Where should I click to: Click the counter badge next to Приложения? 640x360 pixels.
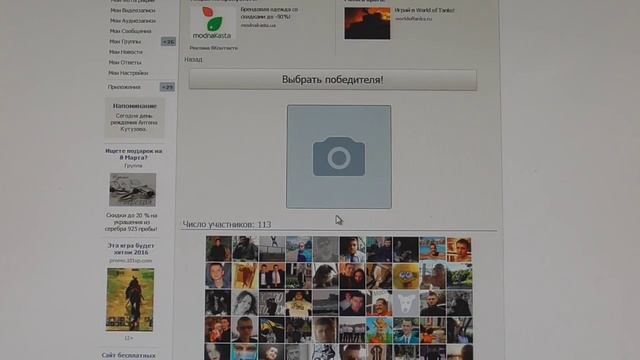coord(167,87)
